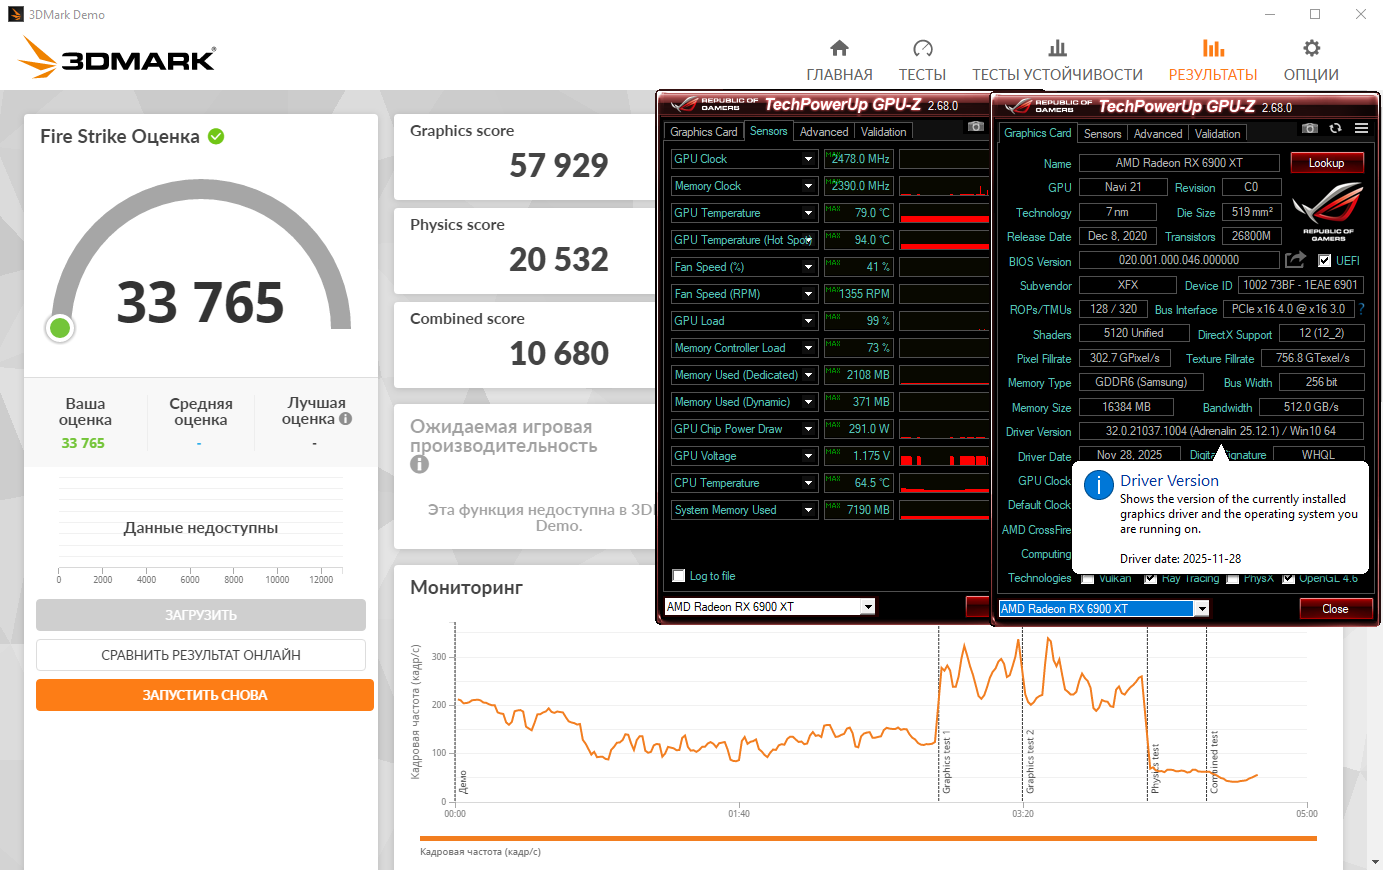Open the Memory Used (Dedicated) dropdown
1383x870 pixels.
click(808, 375)
